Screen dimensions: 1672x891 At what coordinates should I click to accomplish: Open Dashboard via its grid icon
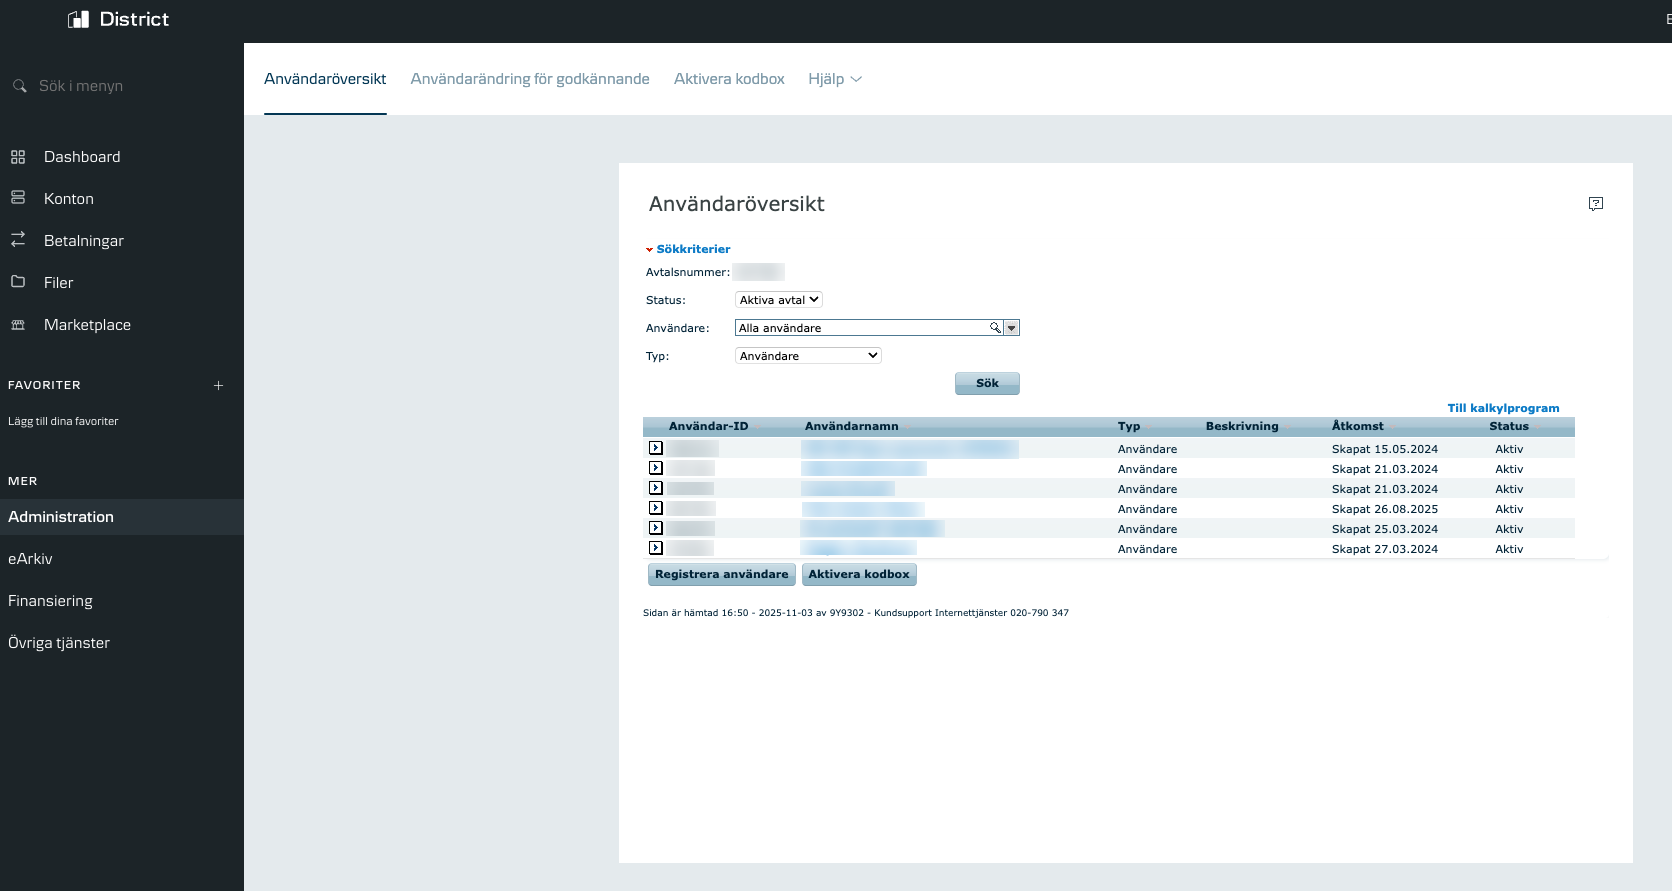18,157
